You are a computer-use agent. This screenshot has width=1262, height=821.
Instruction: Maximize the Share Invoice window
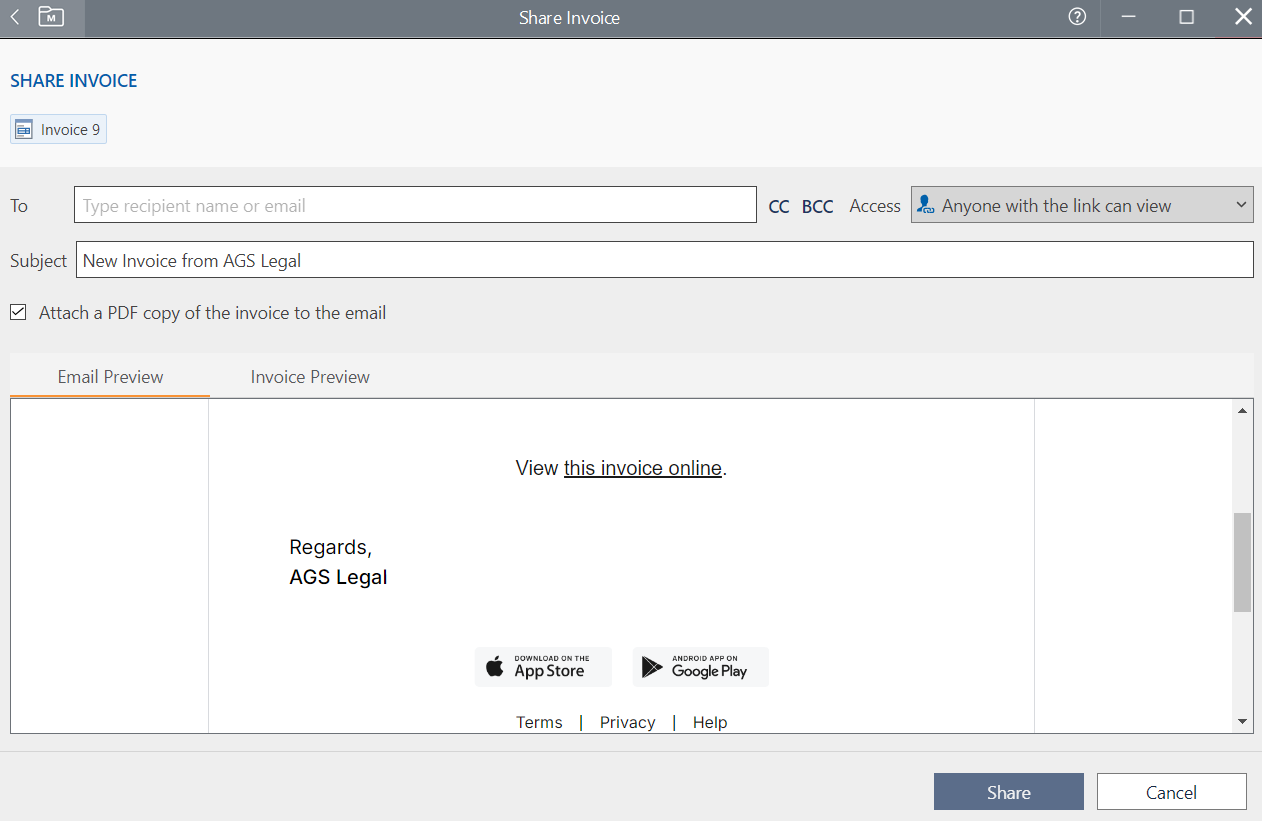[x=1186, y=17]
